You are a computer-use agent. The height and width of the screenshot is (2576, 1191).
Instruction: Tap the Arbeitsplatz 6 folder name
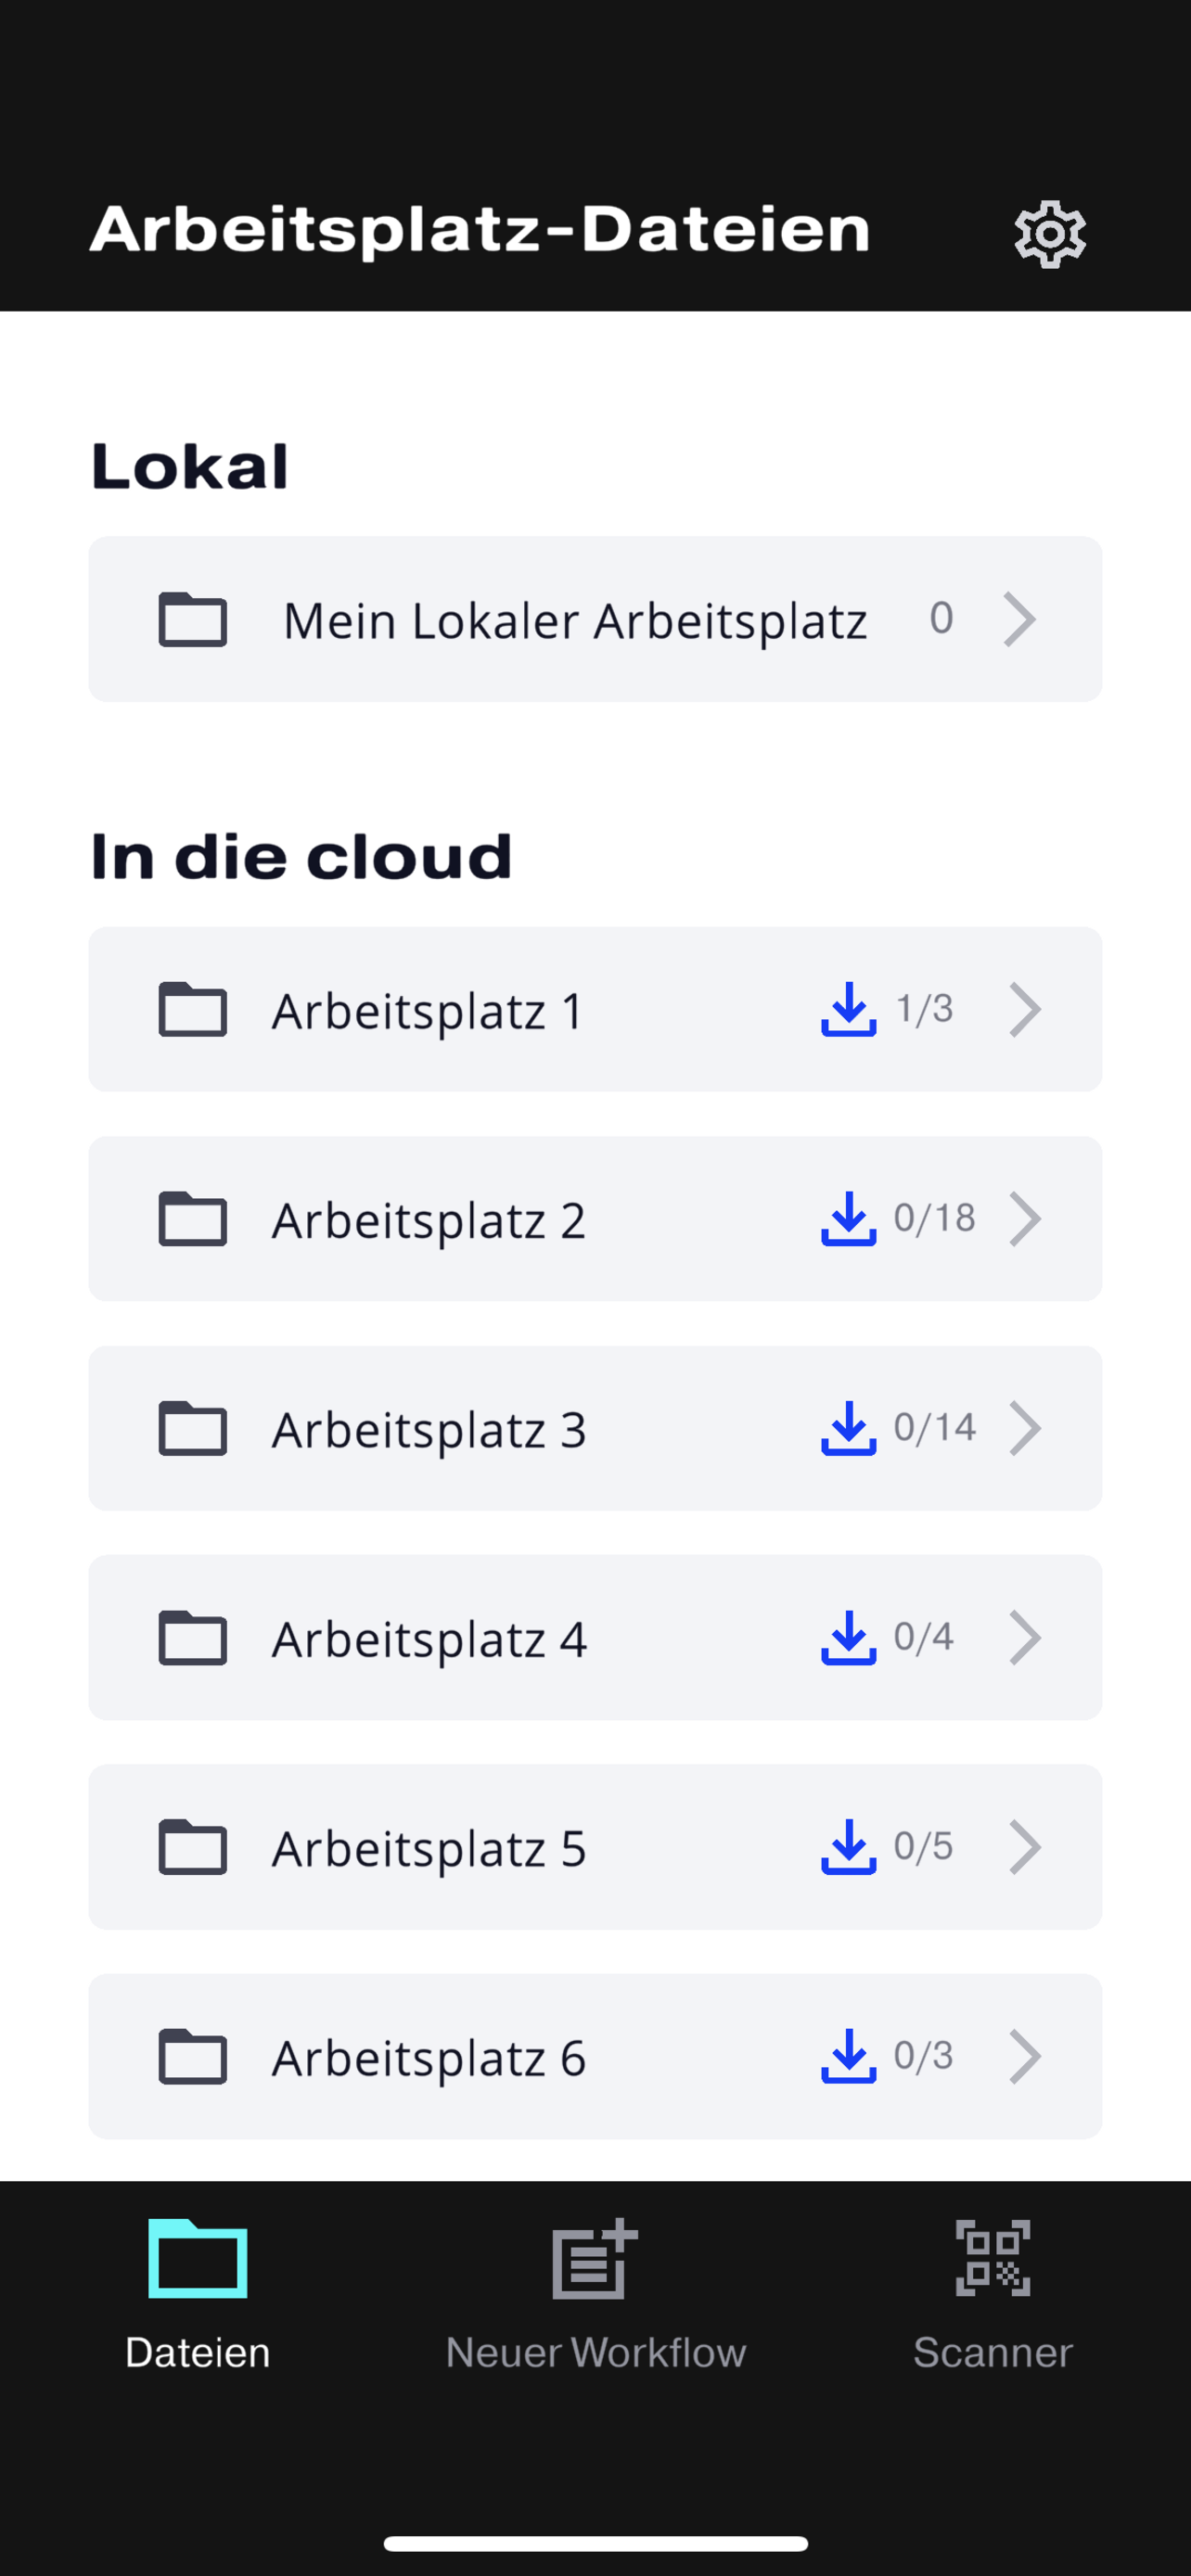tap(429, 2057)
